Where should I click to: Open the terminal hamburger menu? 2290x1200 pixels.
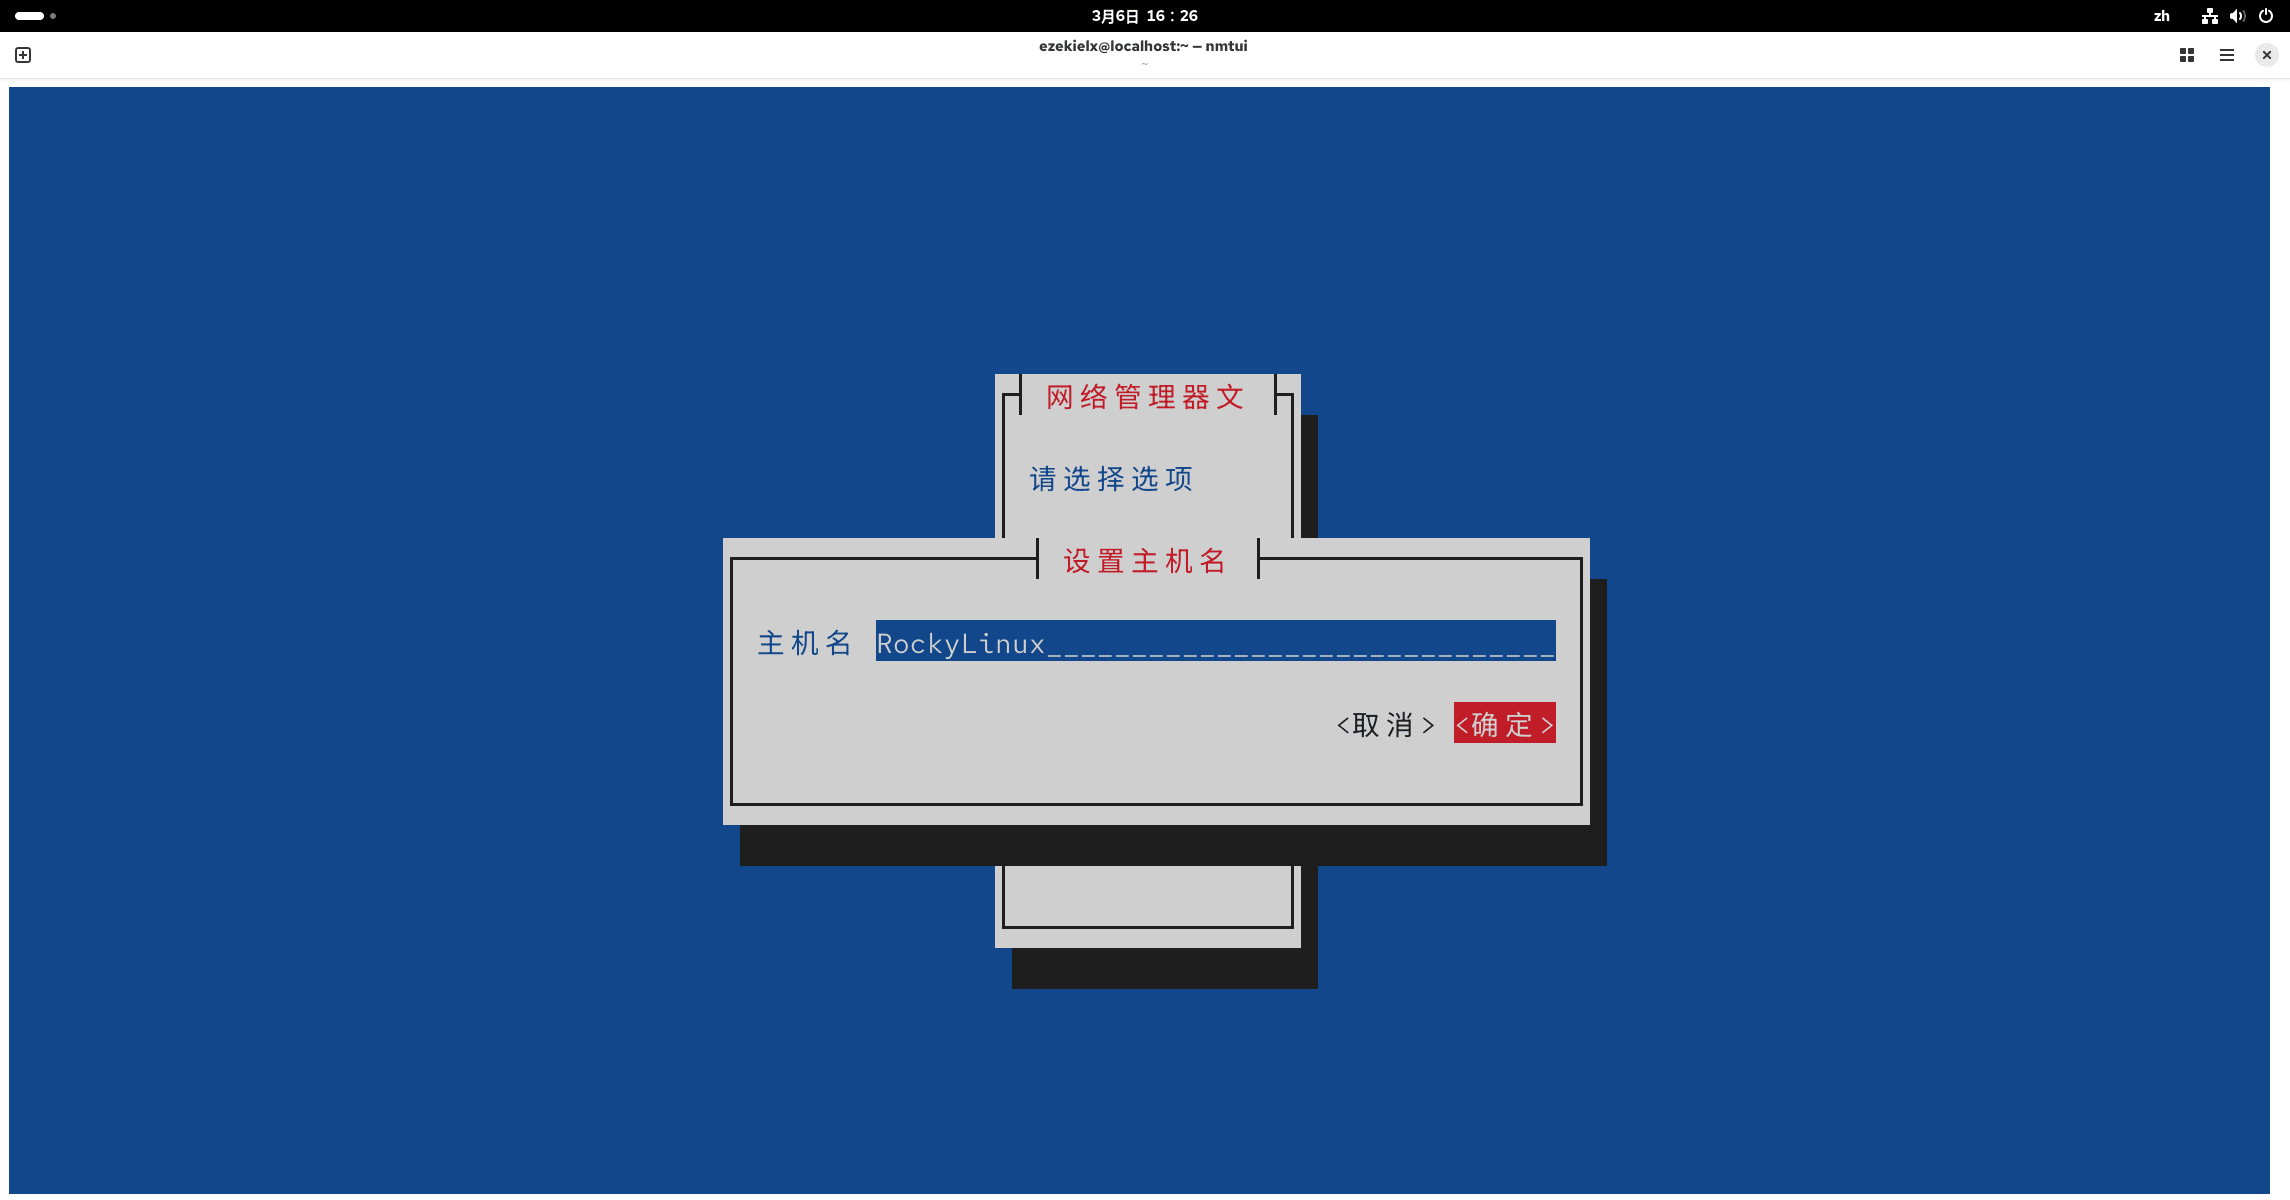[2227, 55]
